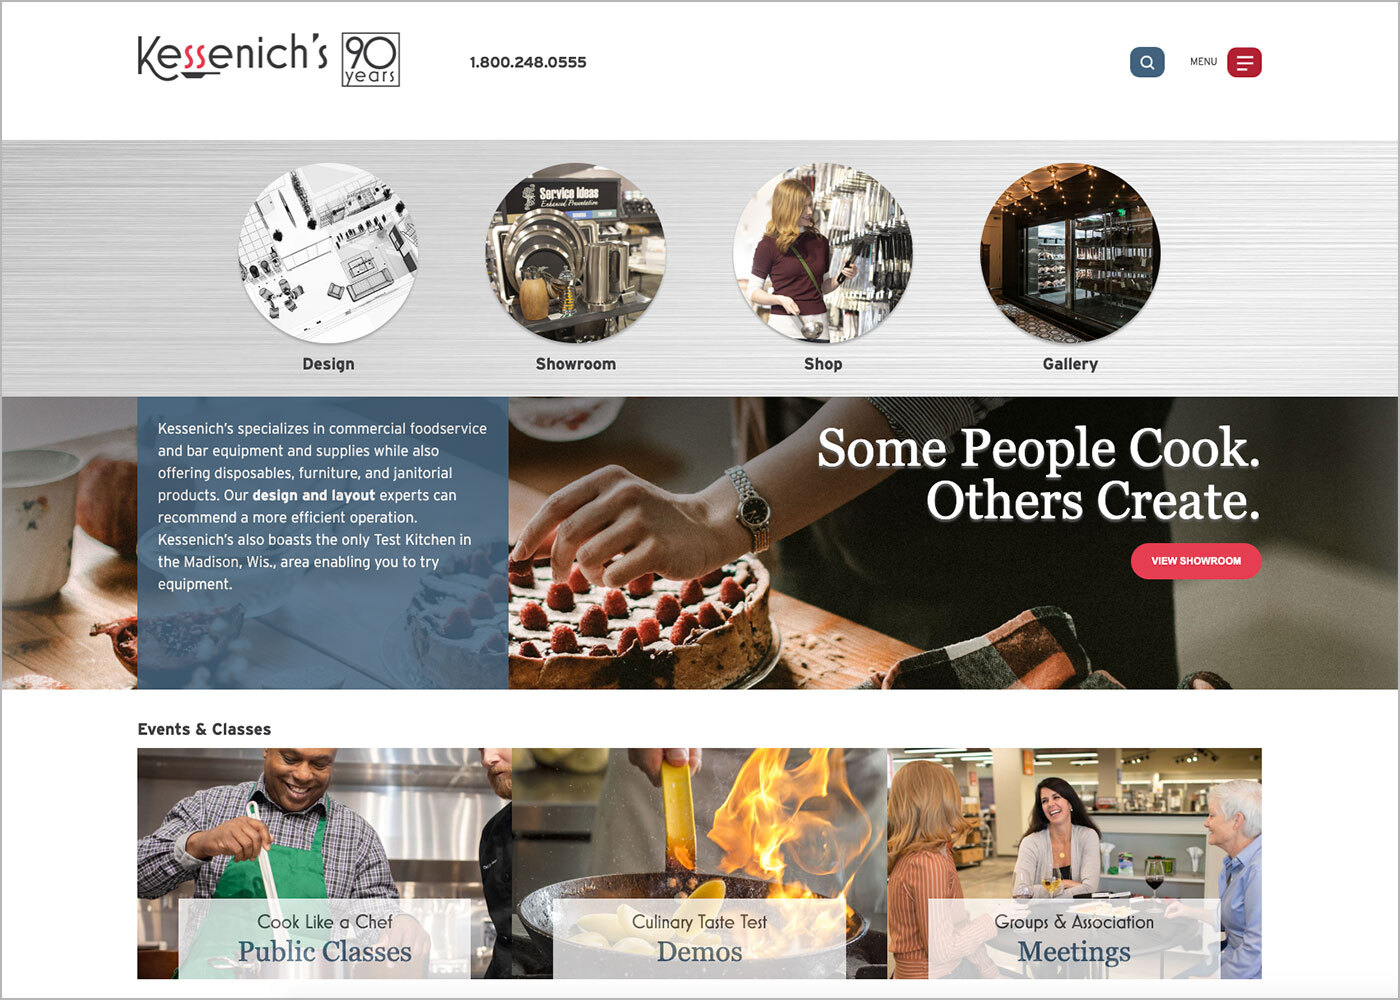Open the Groups & Association Meetings tile

click(x=1074, y=863)
